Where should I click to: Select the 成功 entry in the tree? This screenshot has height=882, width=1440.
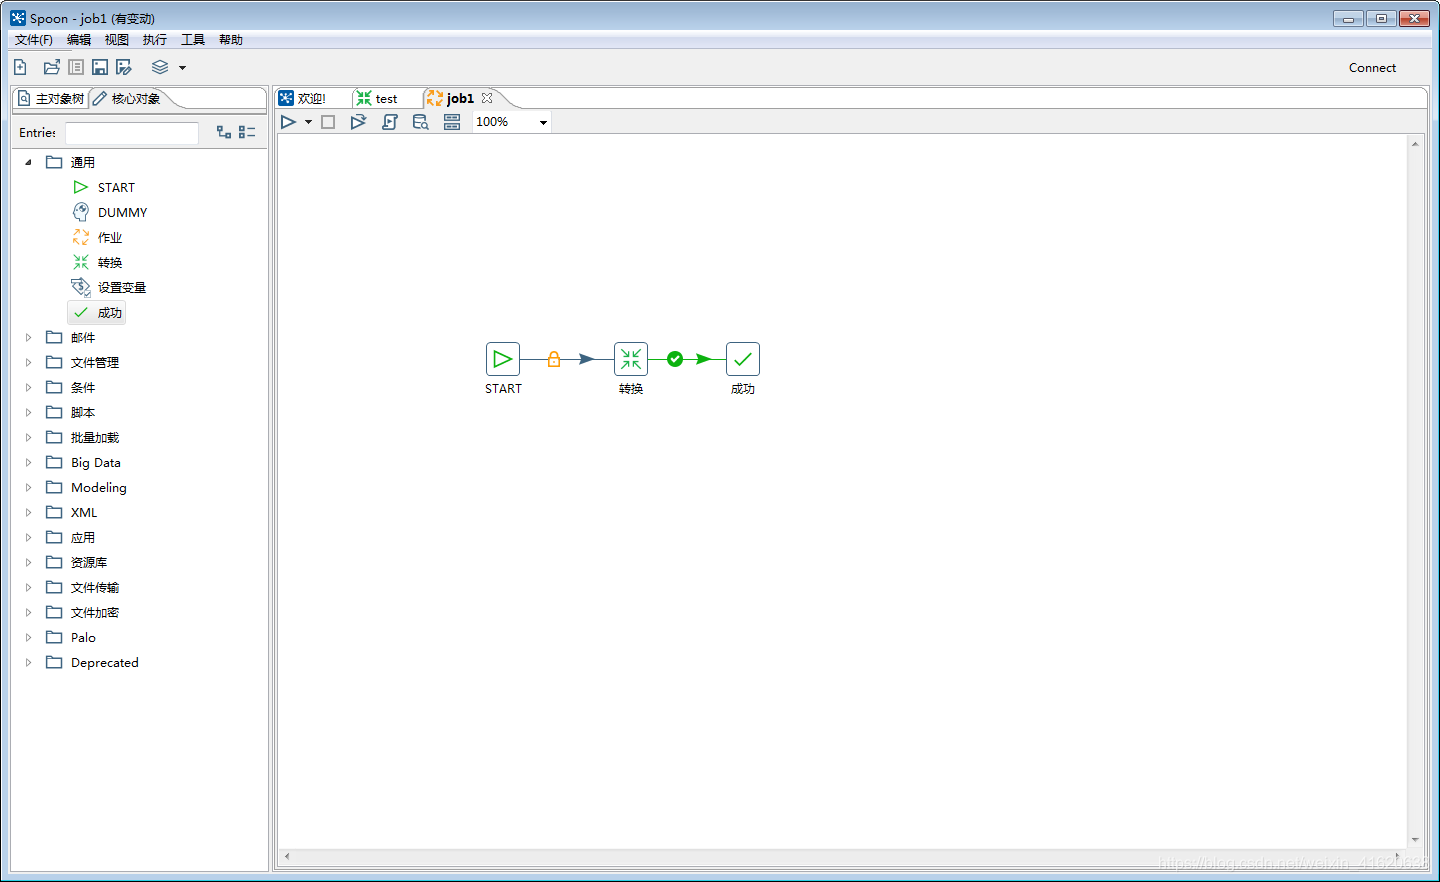97,312
